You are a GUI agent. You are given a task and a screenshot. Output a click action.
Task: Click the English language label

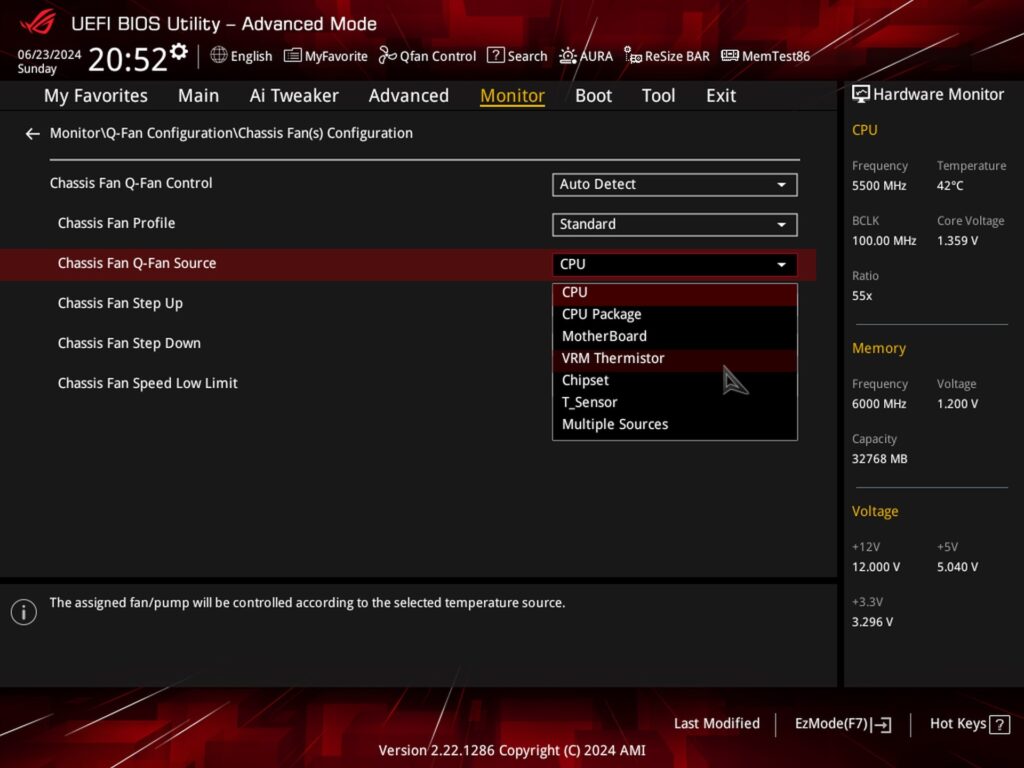pyautogui.click(x=251, y=56)
